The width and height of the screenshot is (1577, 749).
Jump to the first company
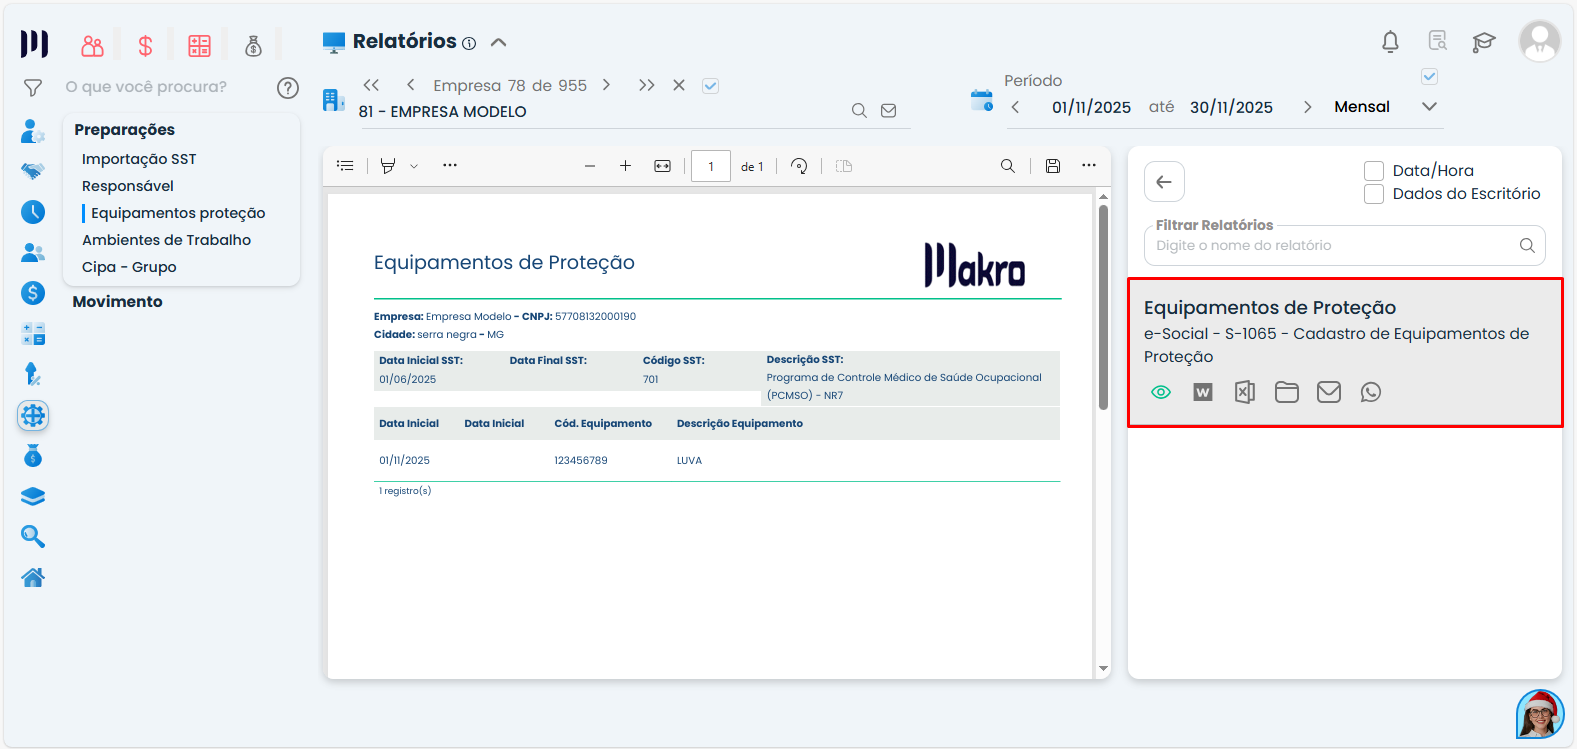click(371, 85)
